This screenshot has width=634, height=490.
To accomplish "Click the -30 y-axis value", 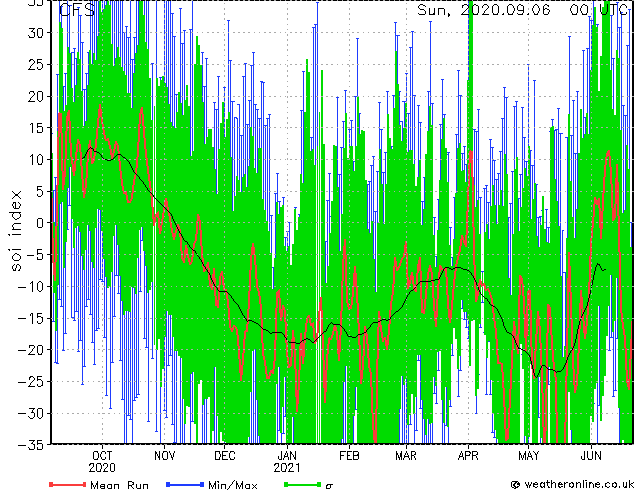I will [31, 413].
